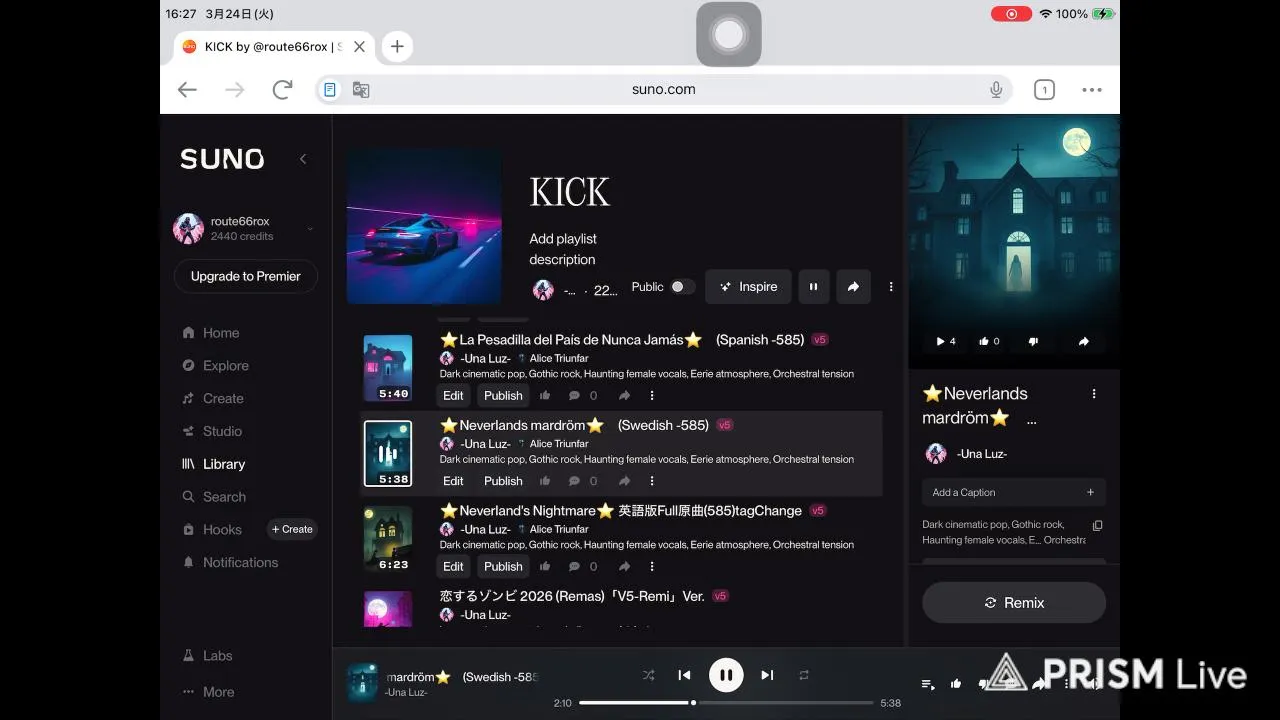Share La Pesadilla del País song

[624, 396]
